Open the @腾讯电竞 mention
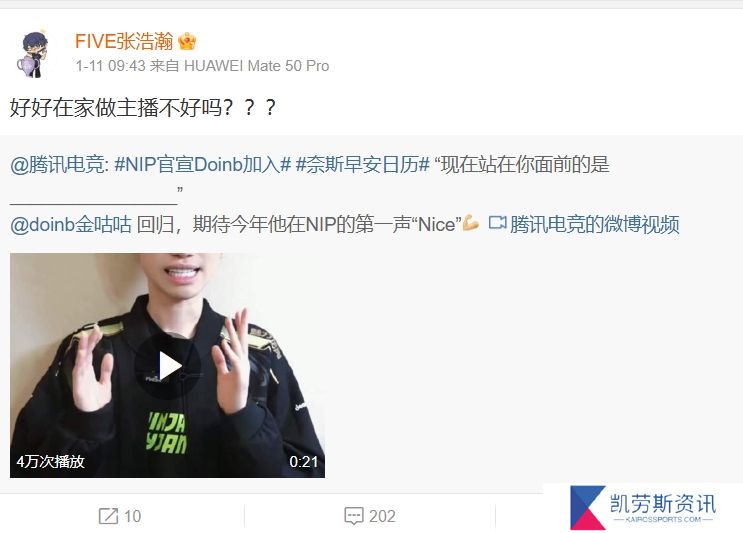 tap(59, 165)
